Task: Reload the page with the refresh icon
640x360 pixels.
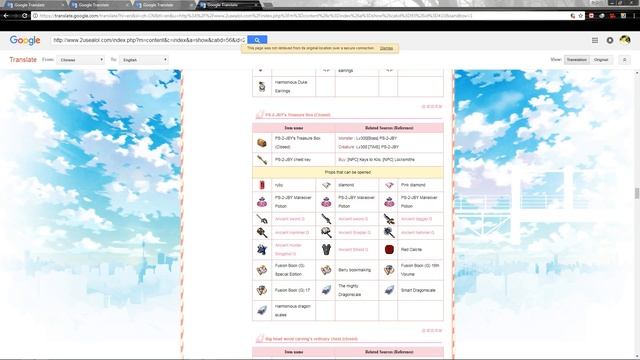Action: point(24,16)
